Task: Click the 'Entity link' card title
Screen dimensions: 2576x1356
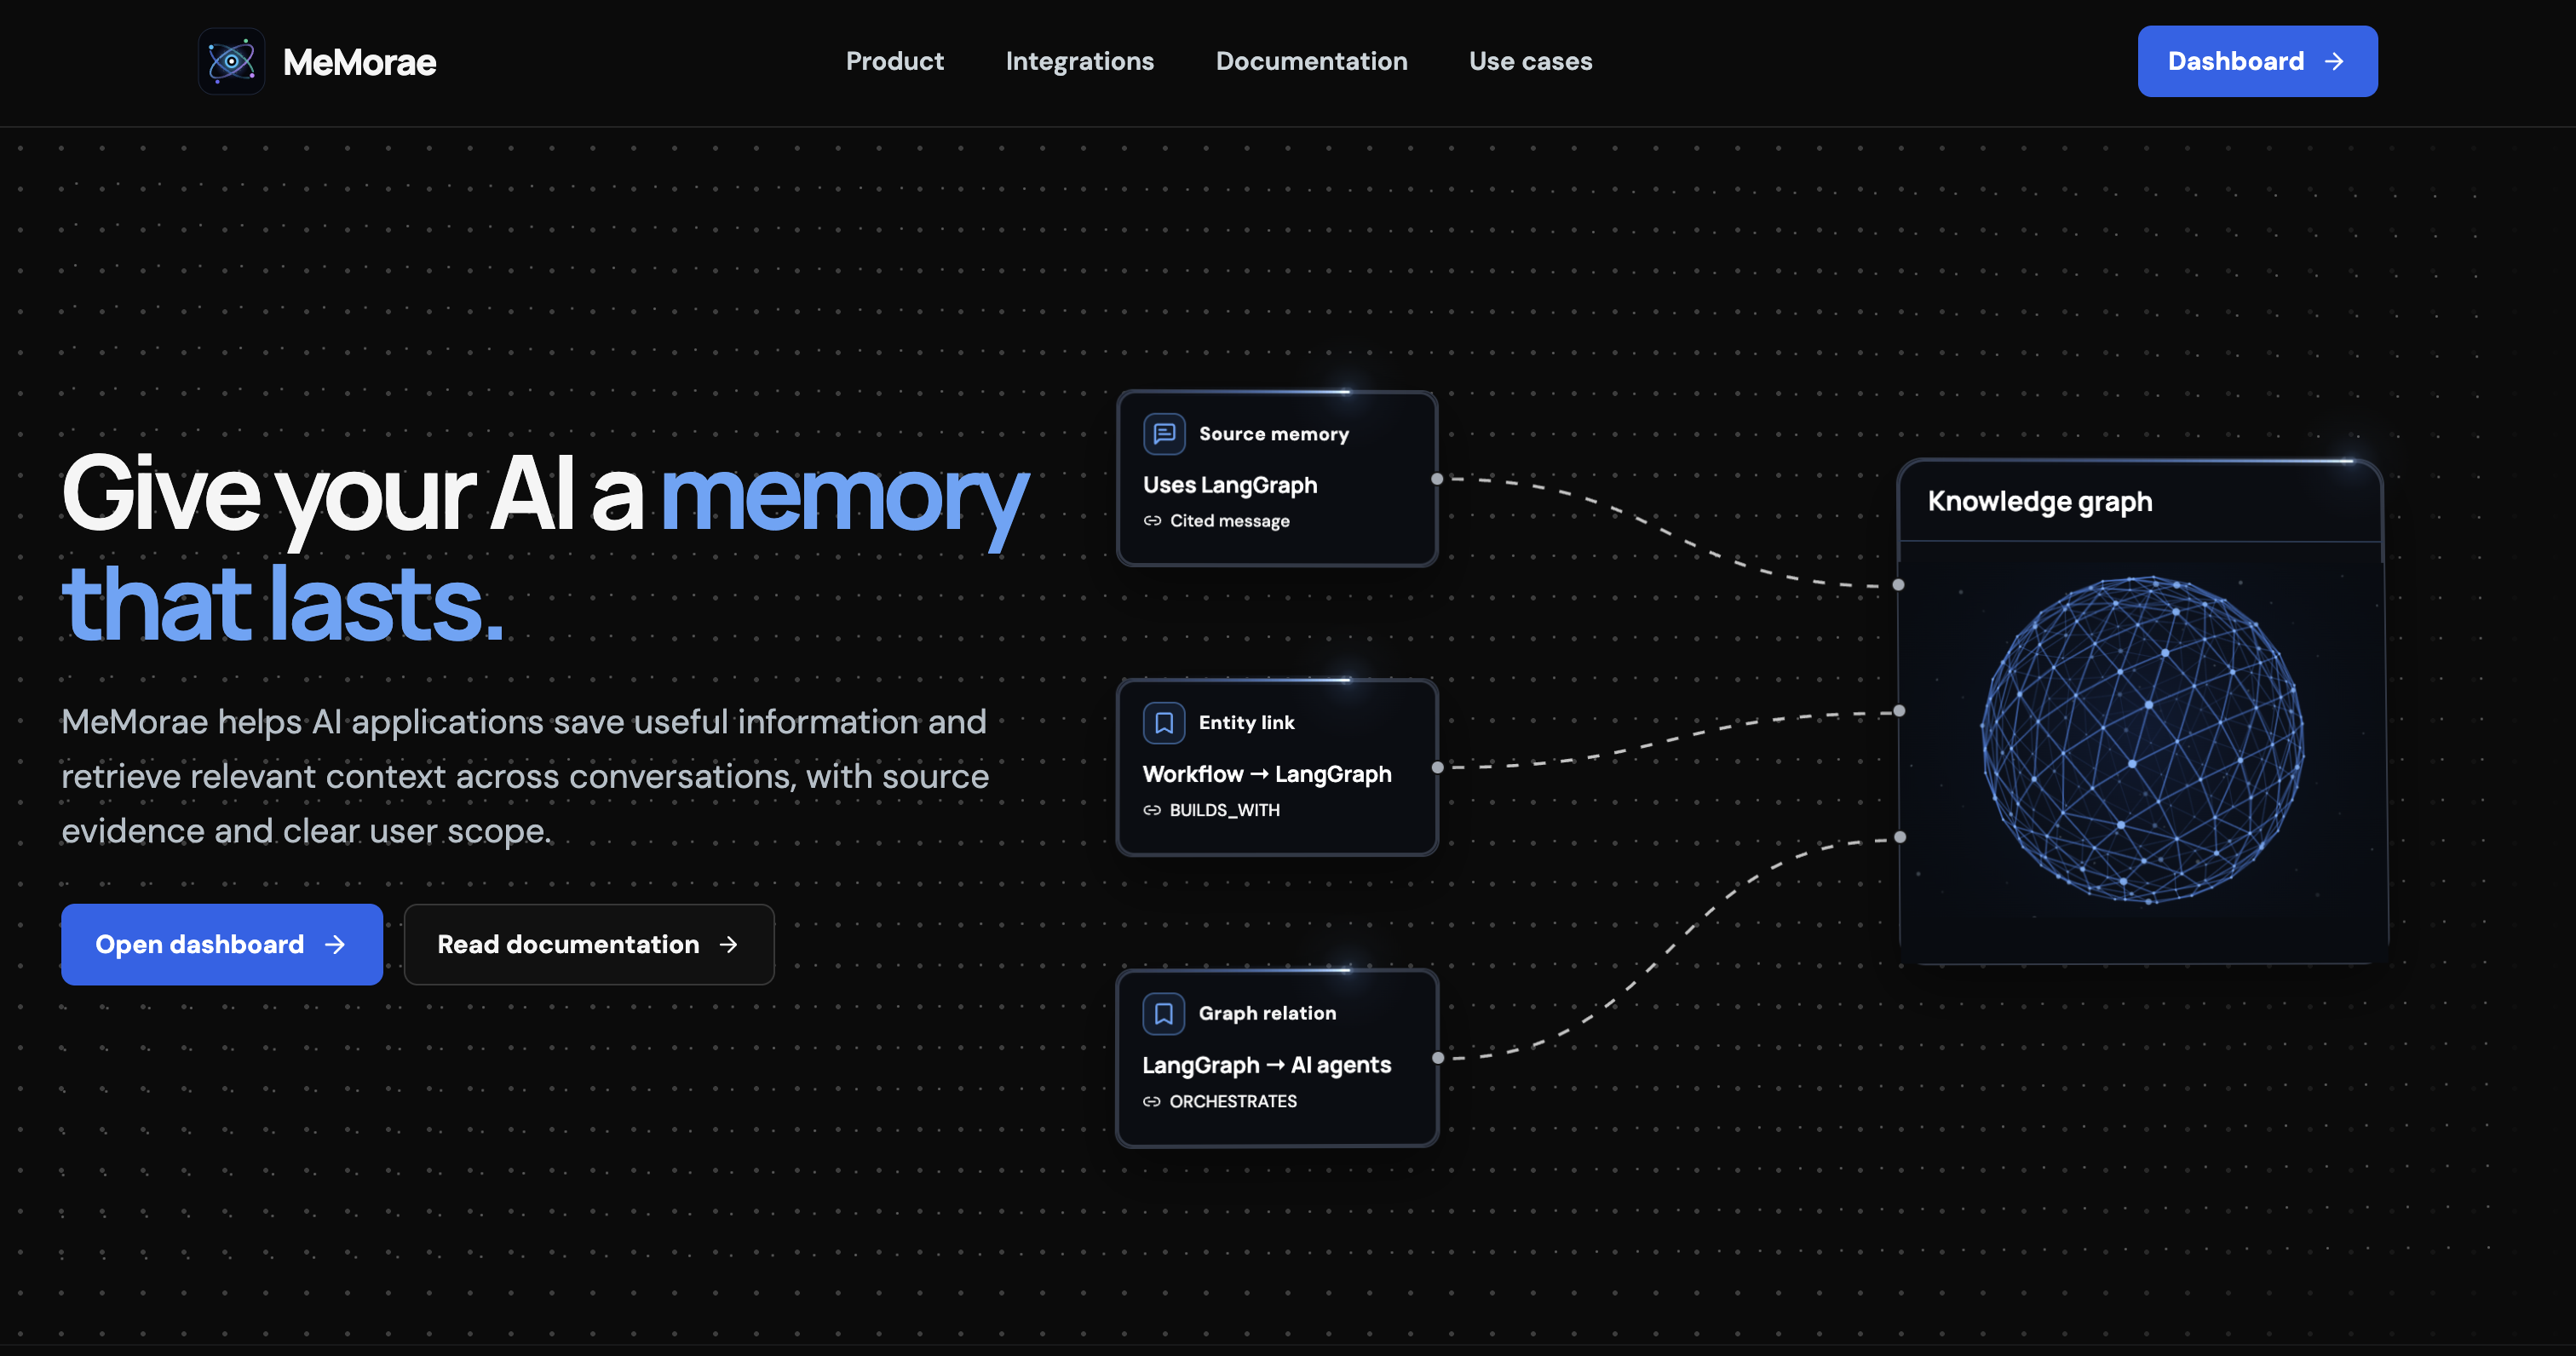Action: pos(1246,722)
